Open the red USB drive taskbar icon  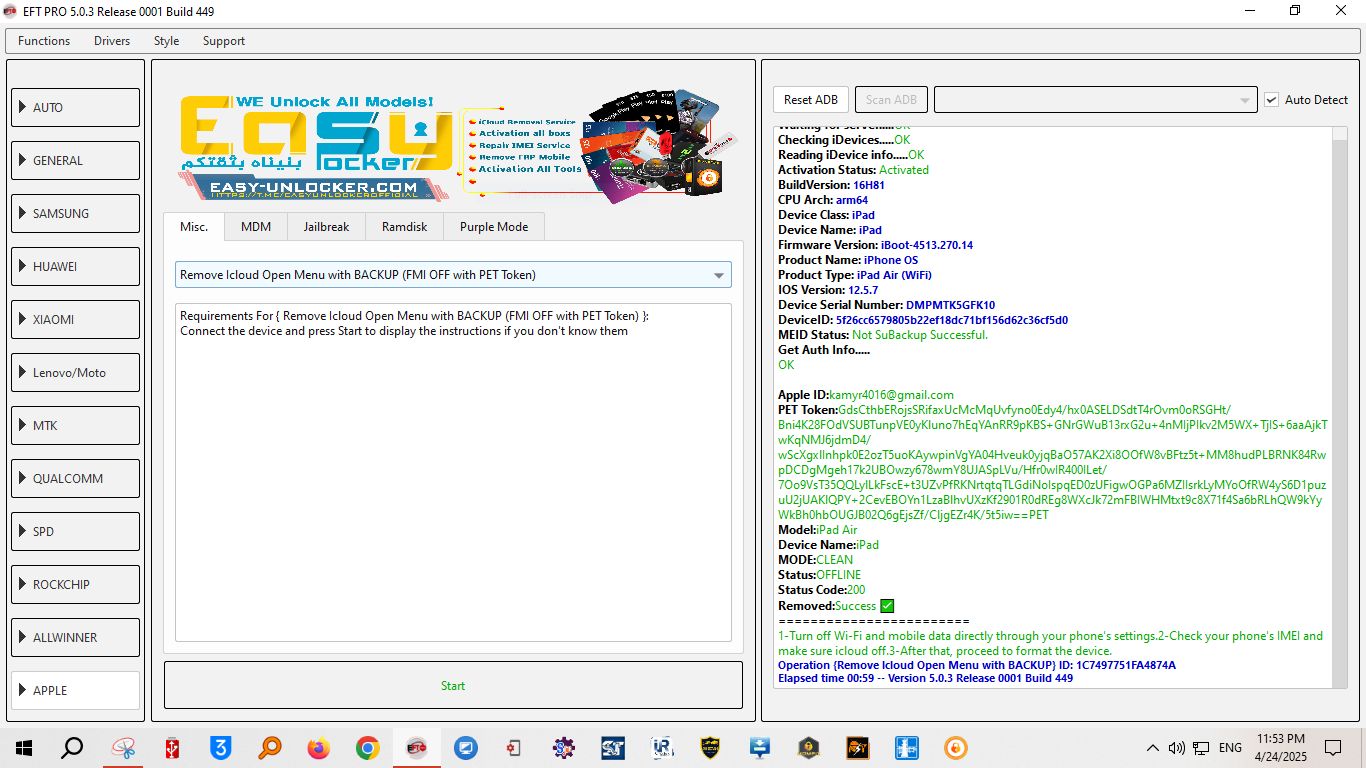pos(173,747)
